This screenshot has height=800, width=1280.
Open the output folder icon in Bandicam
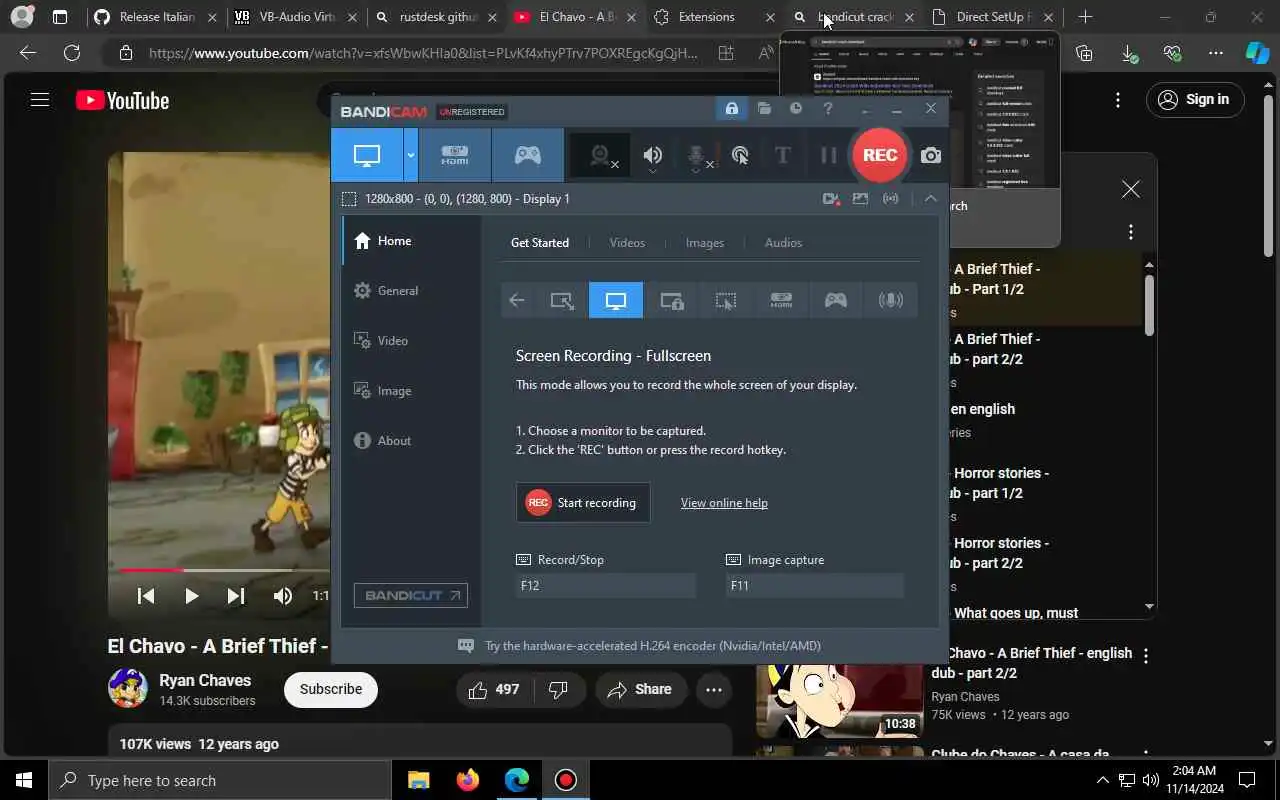(764, 109)
